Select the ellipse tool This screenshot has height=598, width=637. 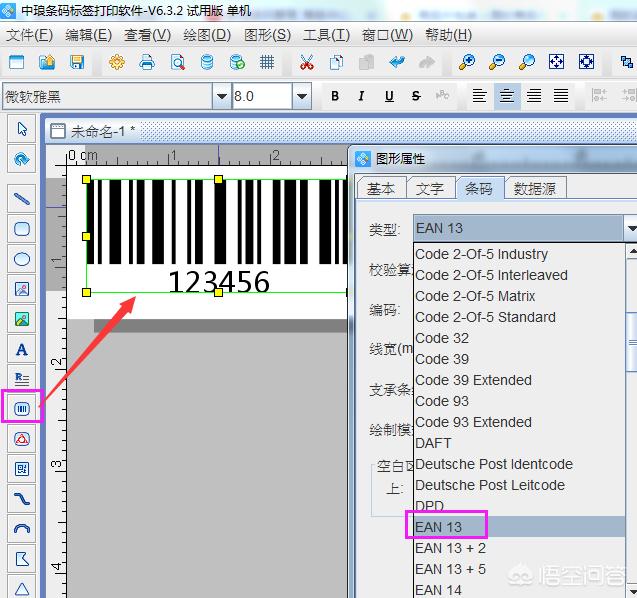(22, 259)
